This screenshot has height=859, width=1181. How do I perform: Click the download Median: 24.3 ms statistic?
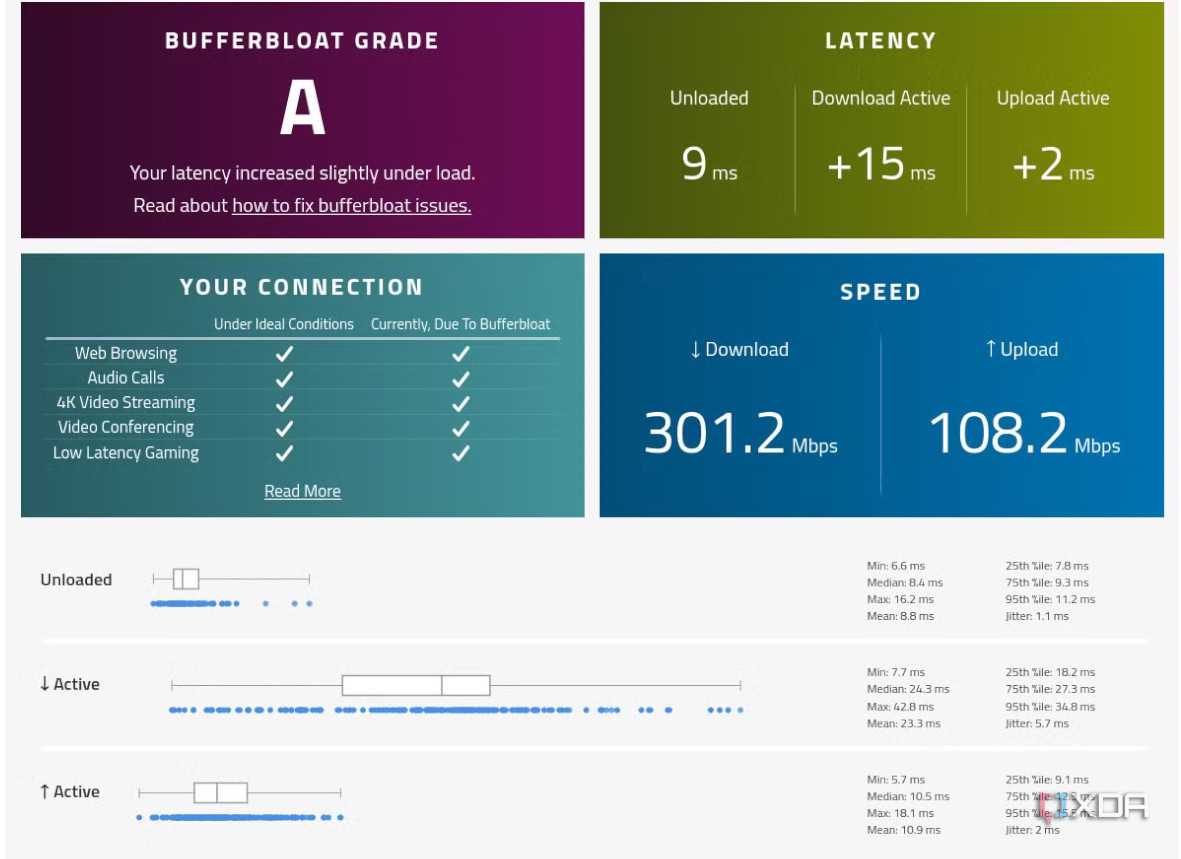click(908, 689)
